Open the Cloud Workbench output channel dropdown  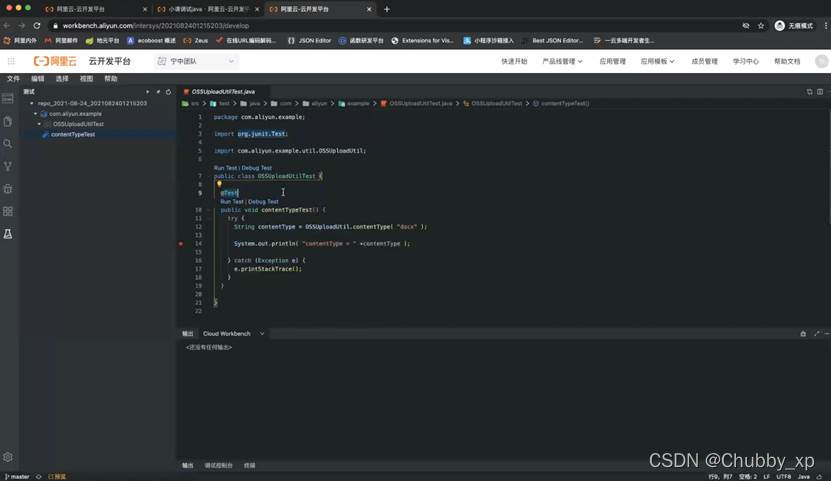coord(234,333)
